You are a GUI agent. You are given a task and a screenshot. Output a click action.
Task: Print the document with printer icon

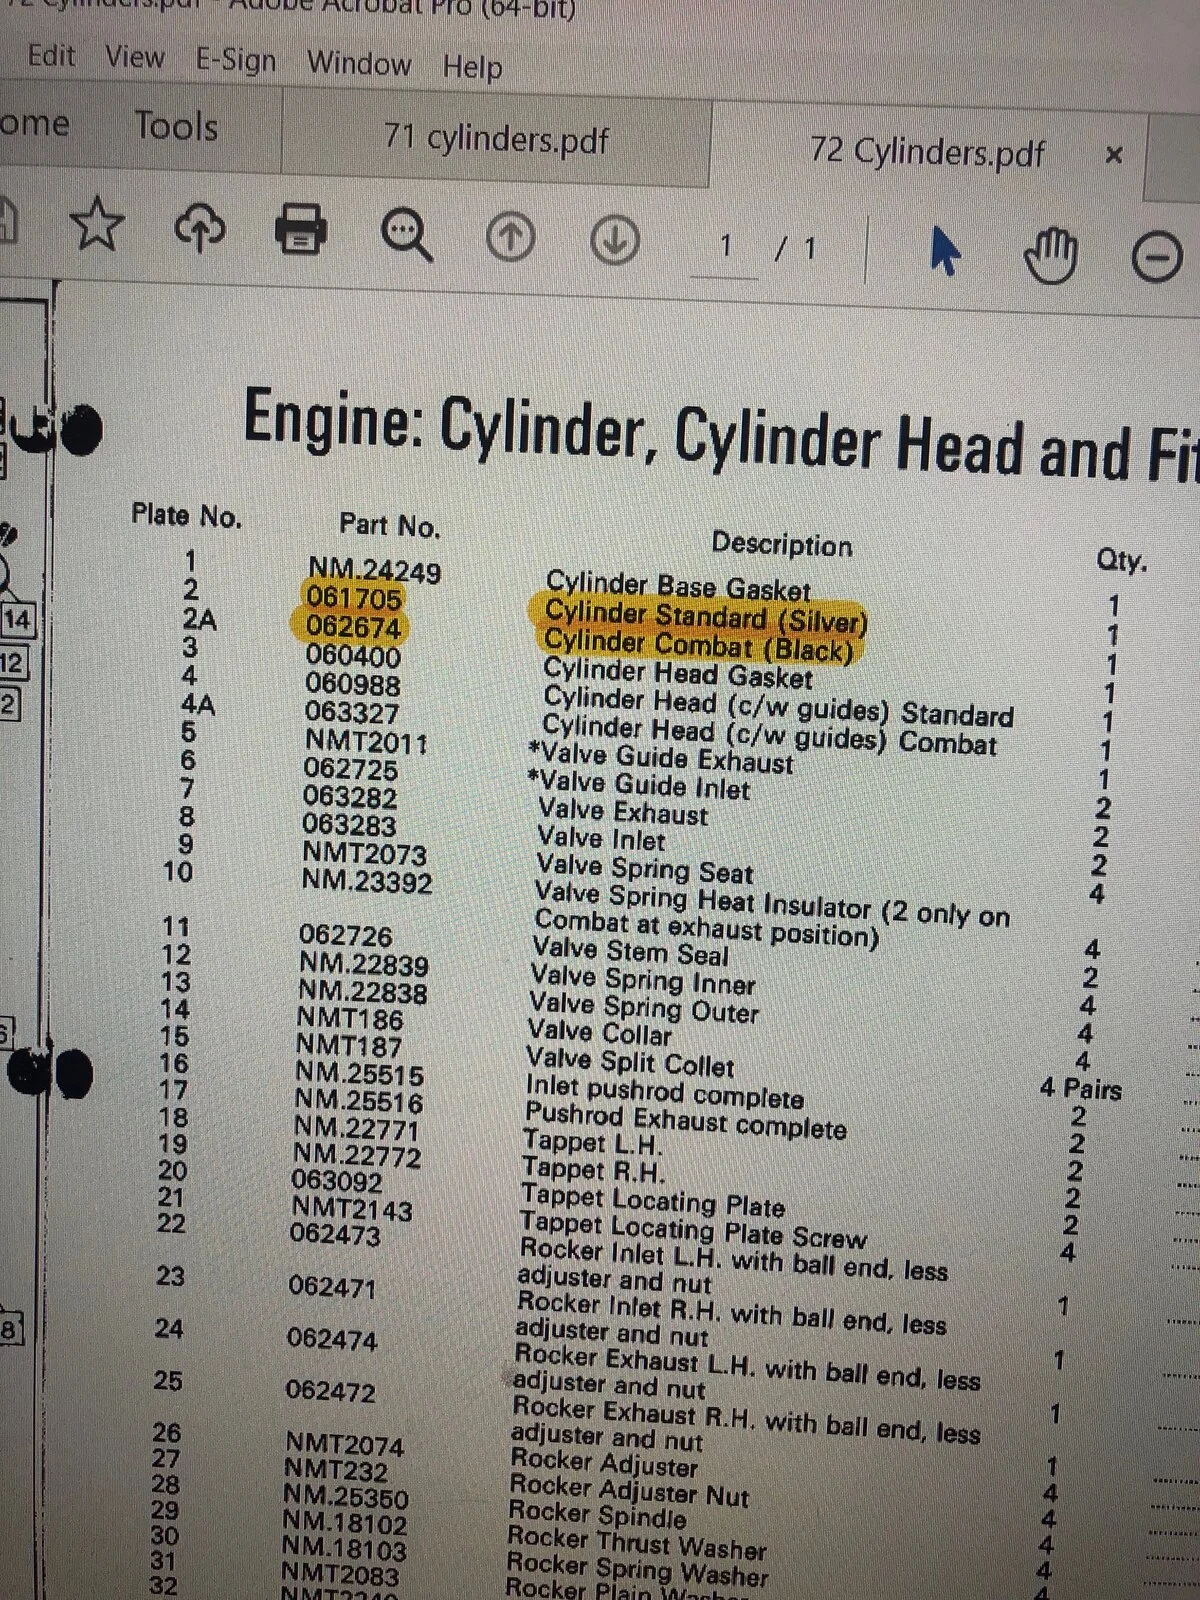pos(301,231)
